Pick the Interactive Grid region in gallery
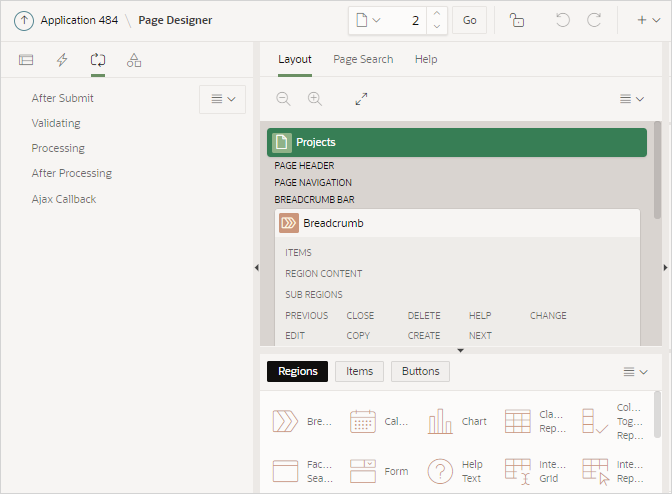The width and height of the screenshot is (672, 494). (535, 471)
